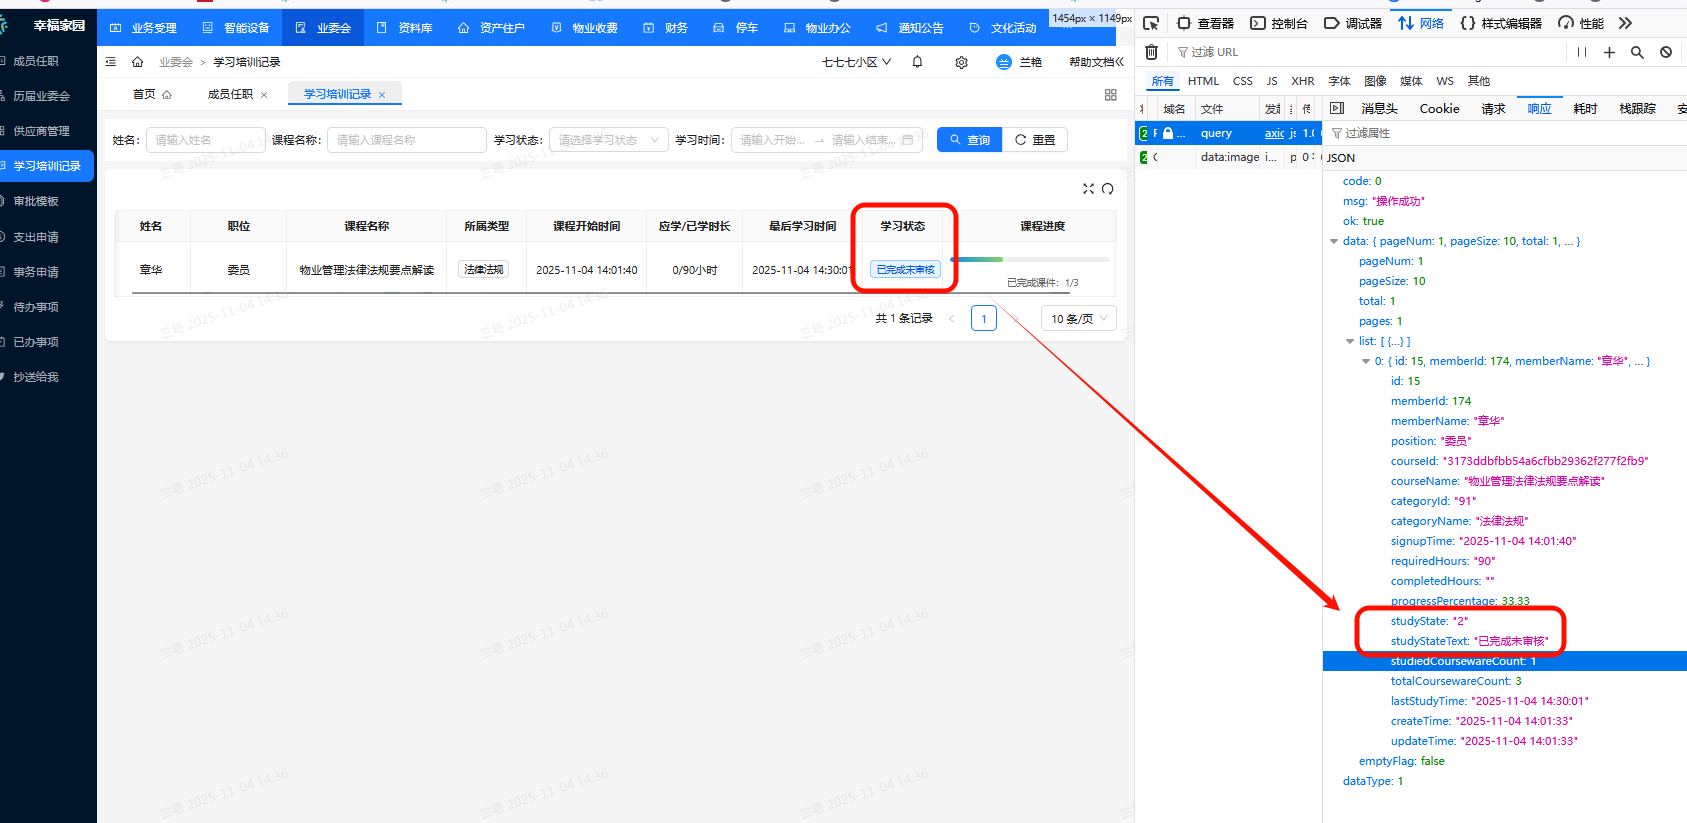The image size is (1687, 823).
Task: Click the 查询 button
Action: click(x=970, y=140)
